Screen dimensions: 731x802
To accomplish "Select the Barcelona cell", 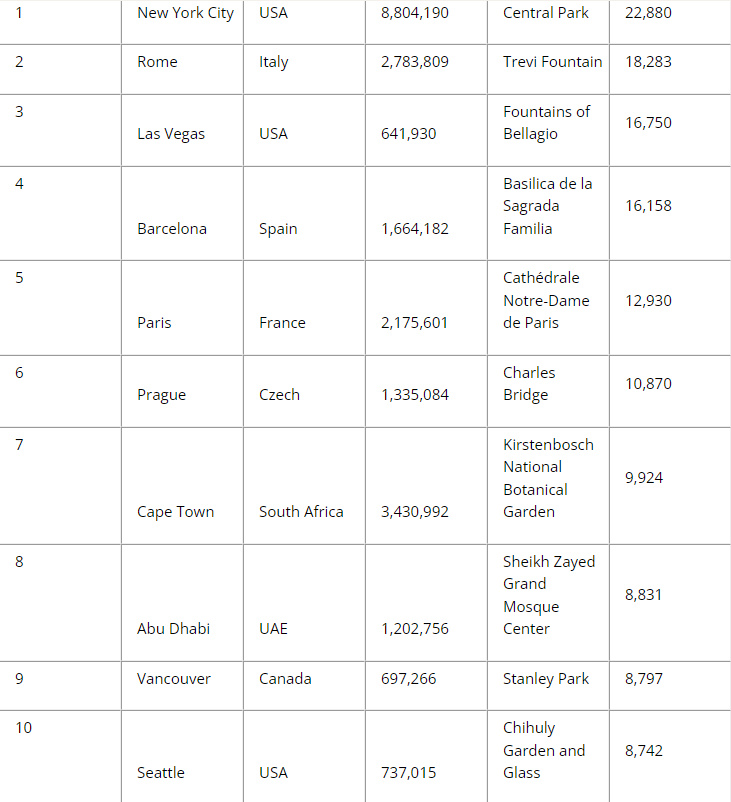I will [172, 229].
